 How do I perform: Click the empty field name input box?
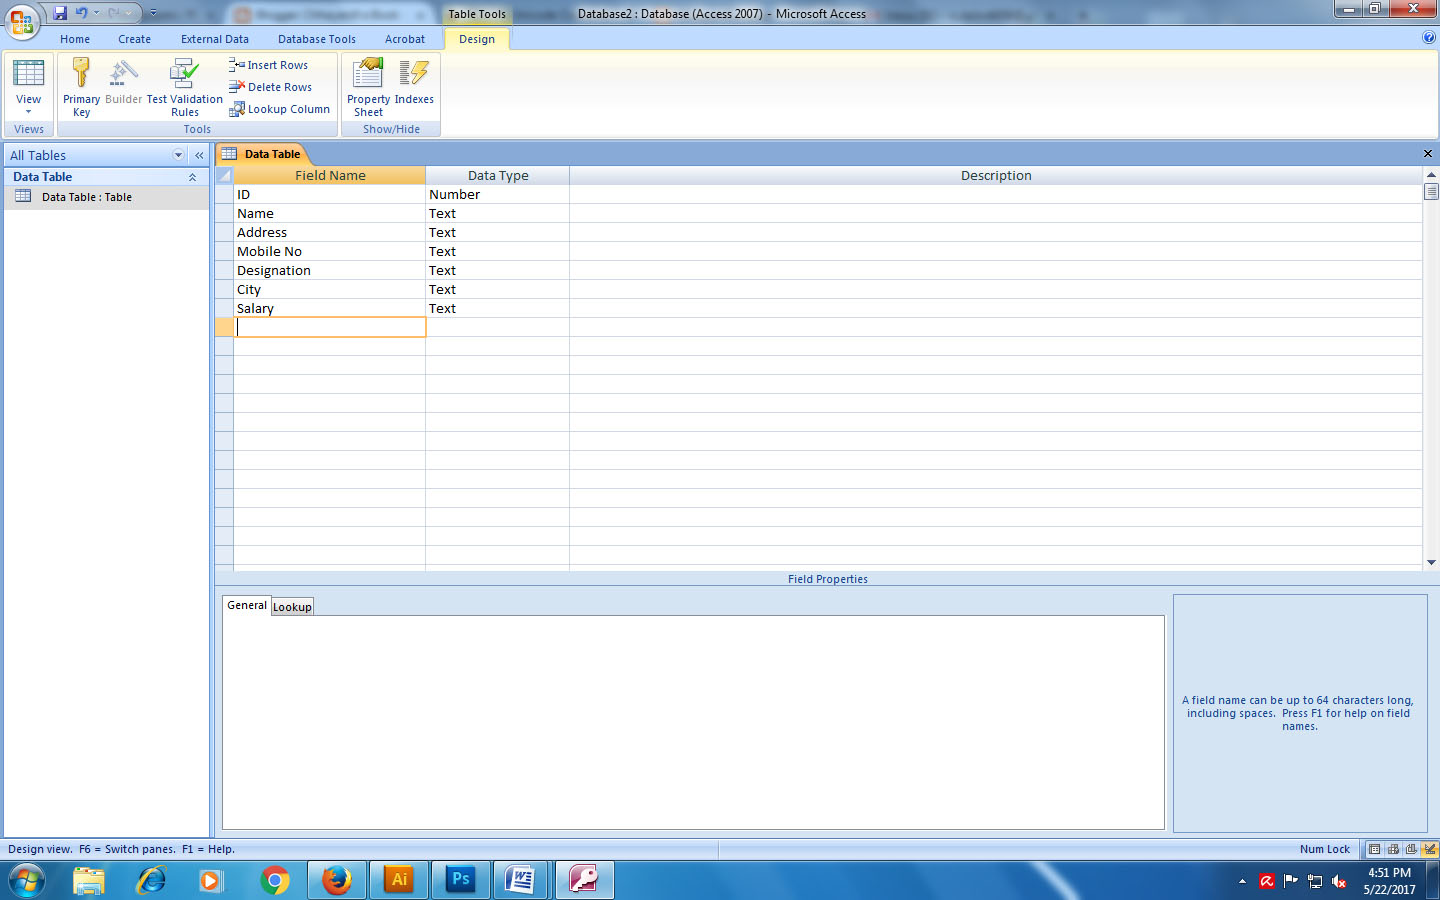click(330, 328)
